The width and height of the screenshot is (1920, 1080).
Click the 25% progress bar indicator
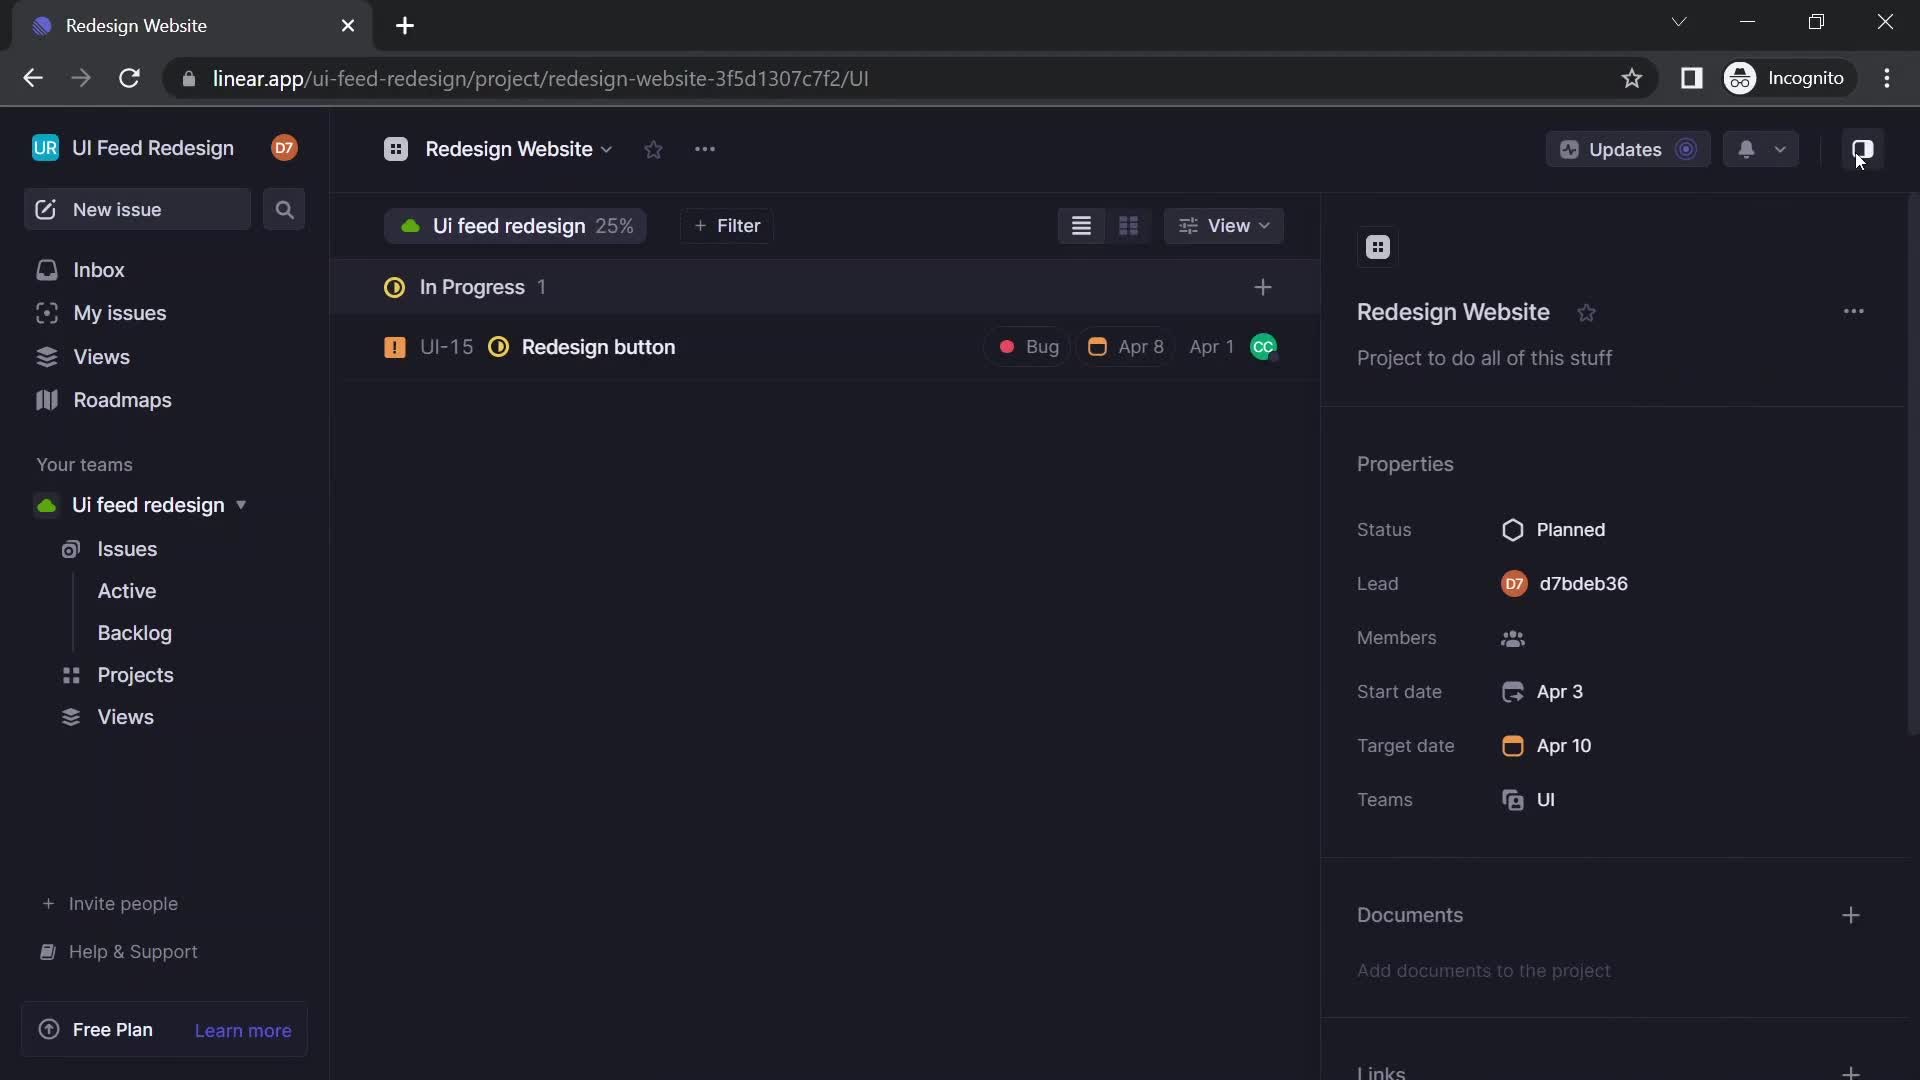click(613, 225)
